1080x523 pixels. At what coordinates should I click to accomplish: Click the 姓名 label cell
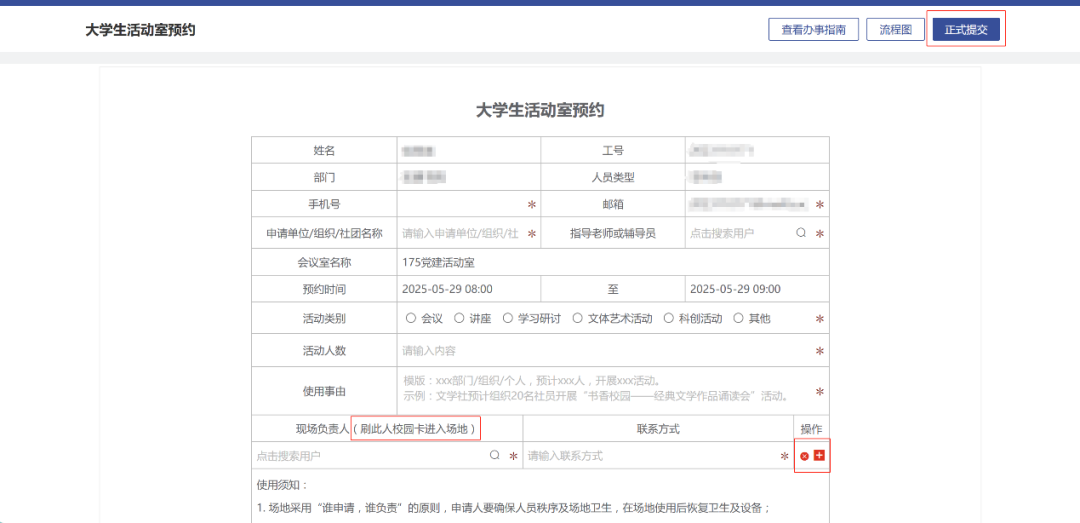(x=324, y=150)
